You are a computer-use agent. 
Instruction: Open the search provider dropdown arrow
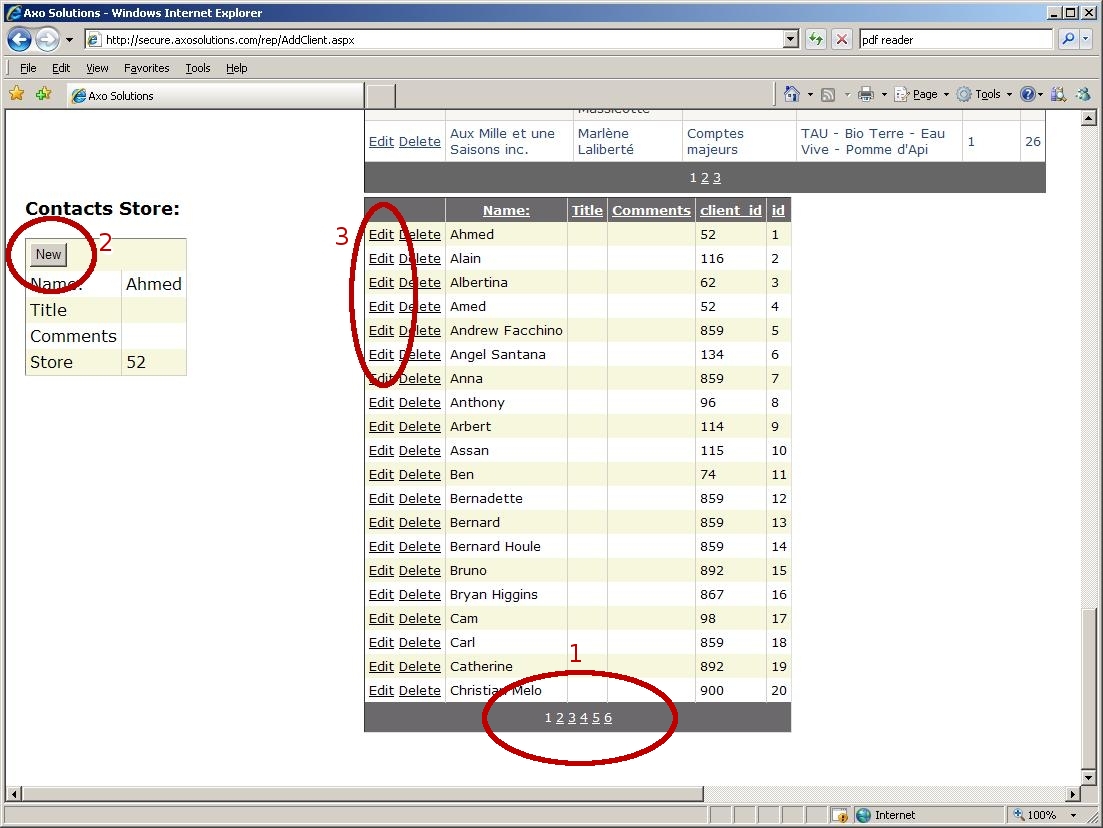point(1086,39)
